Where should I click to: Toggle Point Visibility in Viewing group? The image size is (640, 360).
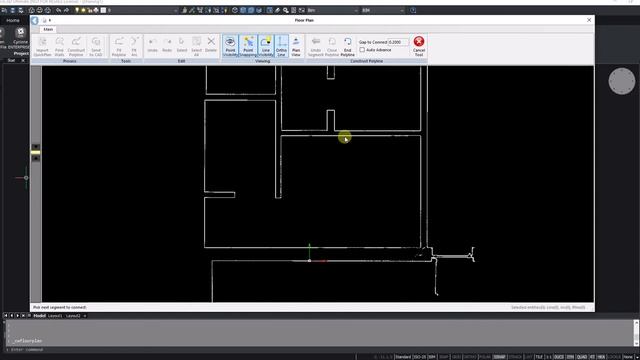tap(230, 46)
